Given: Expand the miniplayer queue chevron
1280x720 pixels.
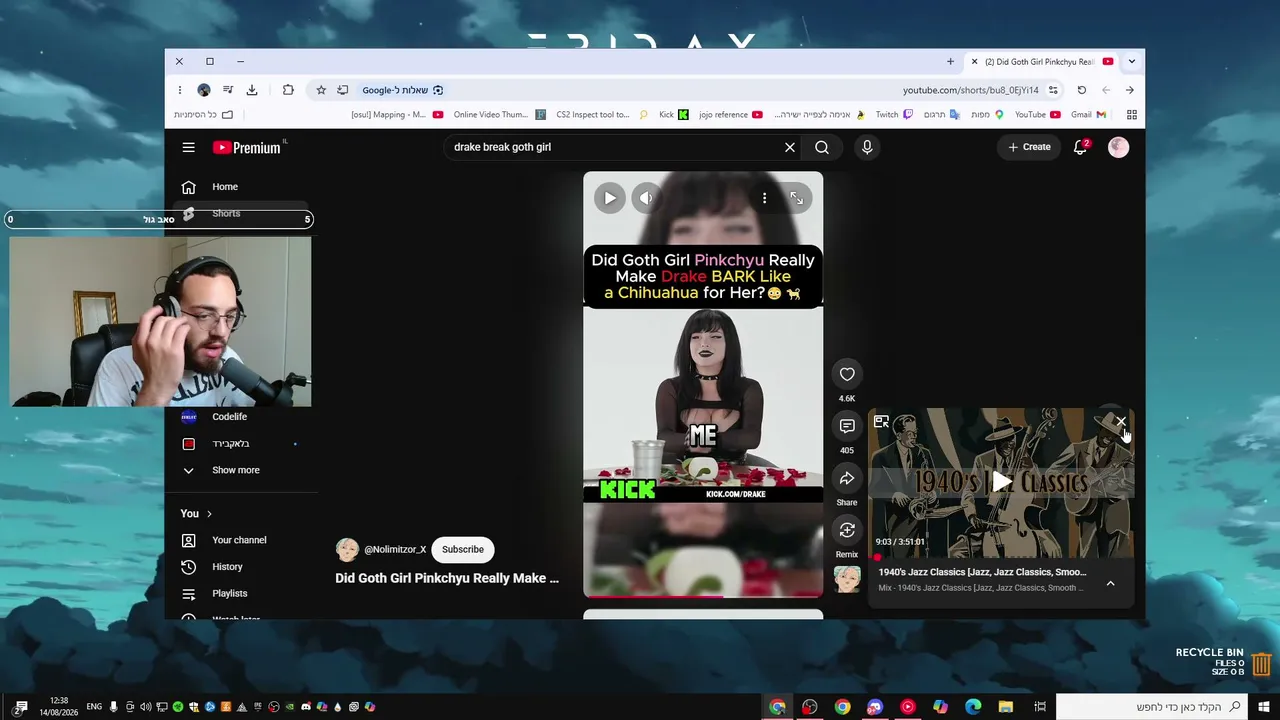Looking at the screenshot, I should [x=1110, y=583].
